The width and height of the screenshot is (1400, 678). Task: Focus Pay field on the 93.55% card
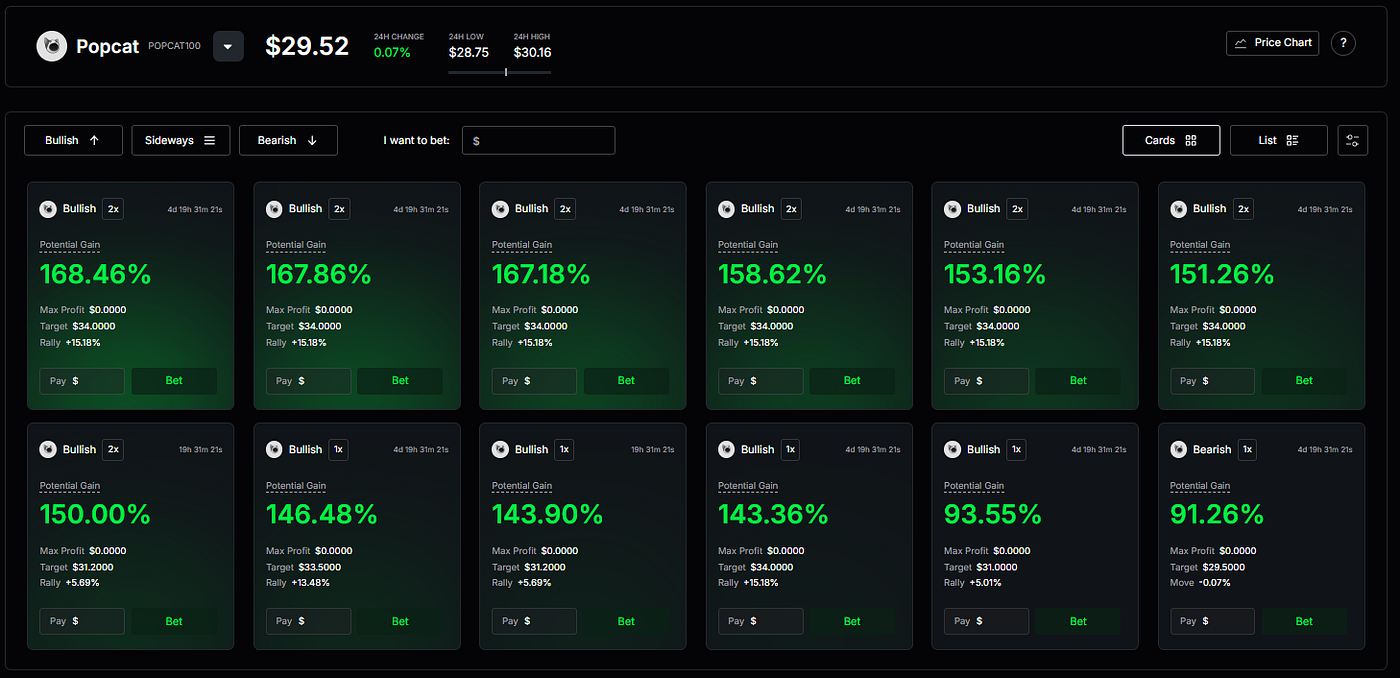[986, 621]
